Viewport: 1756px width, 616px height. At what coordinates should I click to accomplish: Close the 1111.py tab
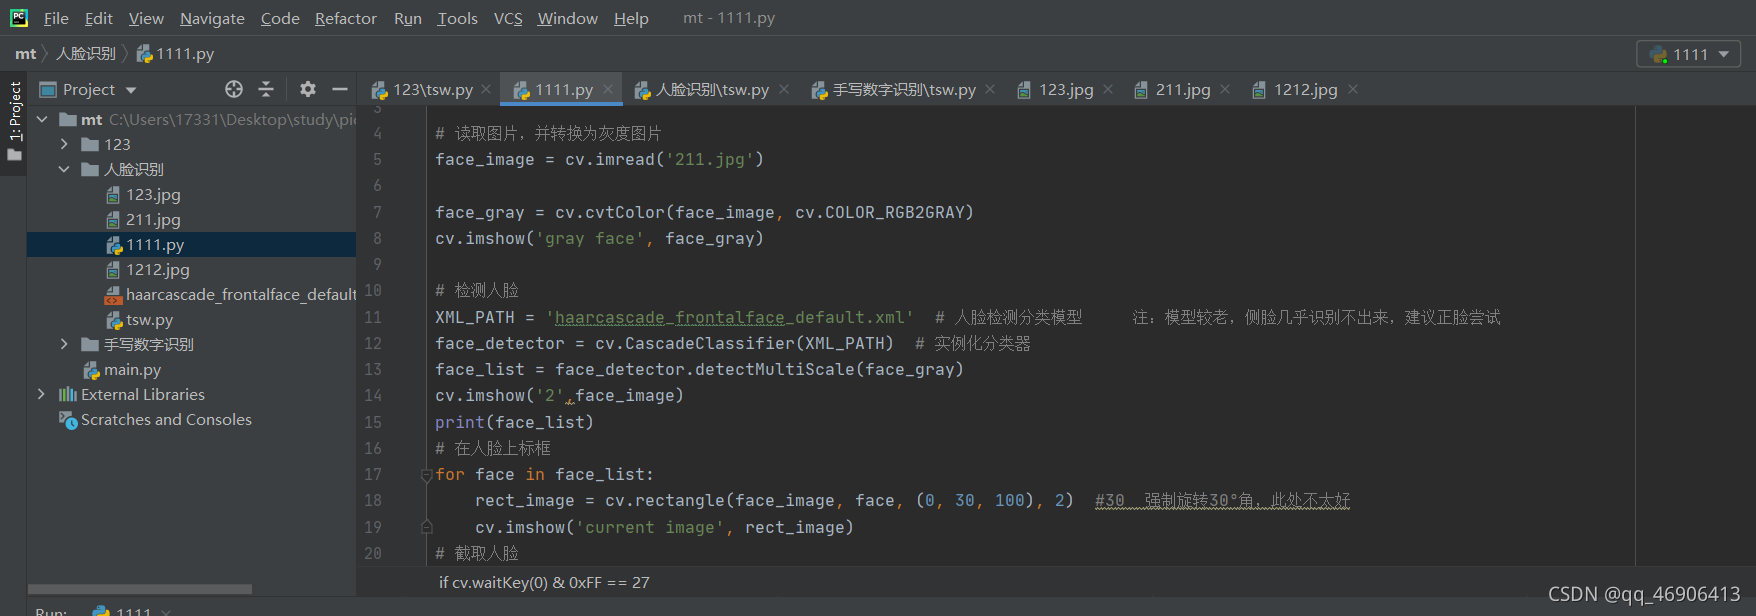[x=607, y=89]
